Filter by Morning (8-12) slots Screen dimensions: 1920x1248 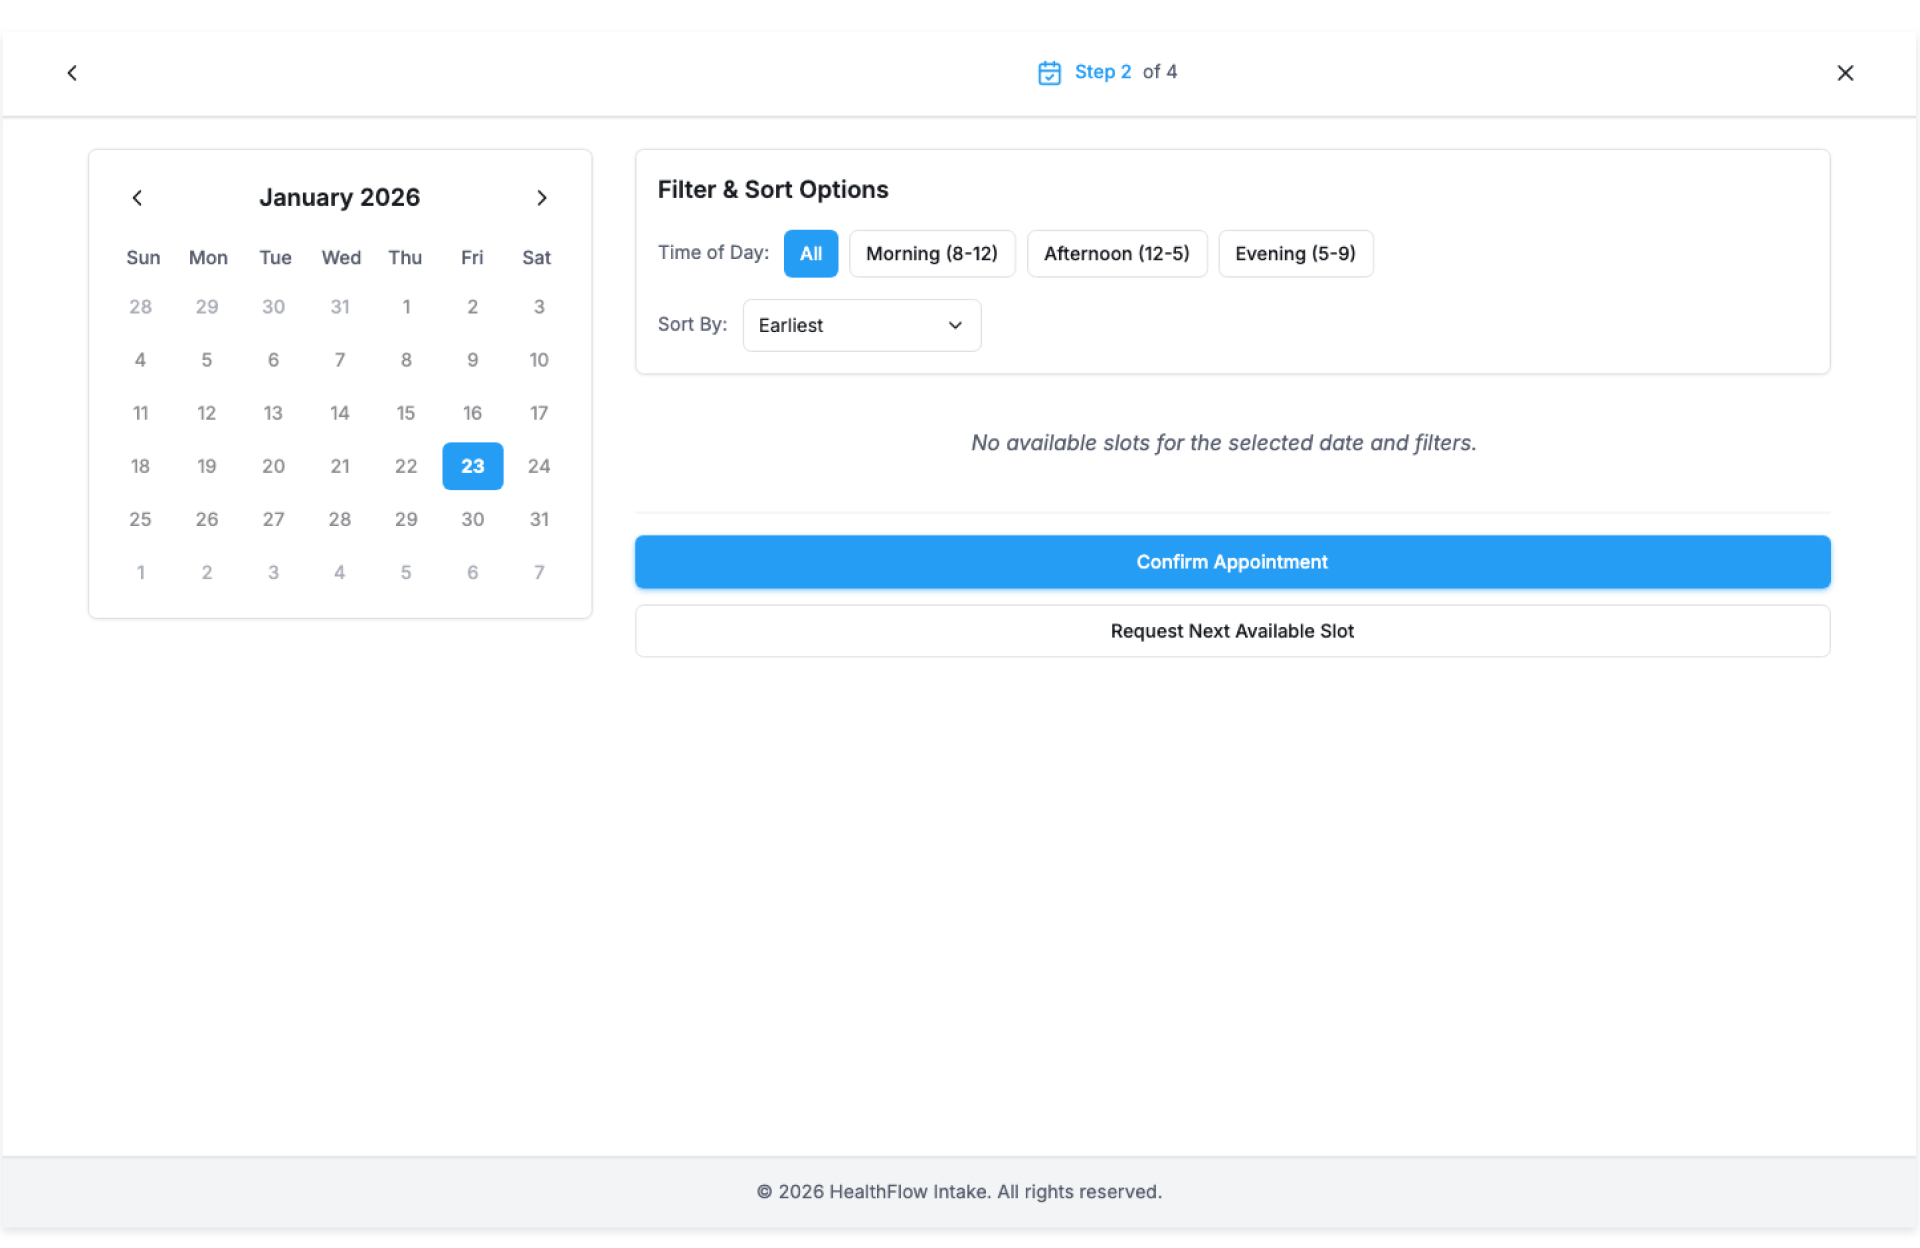click(x=931, y=254)
